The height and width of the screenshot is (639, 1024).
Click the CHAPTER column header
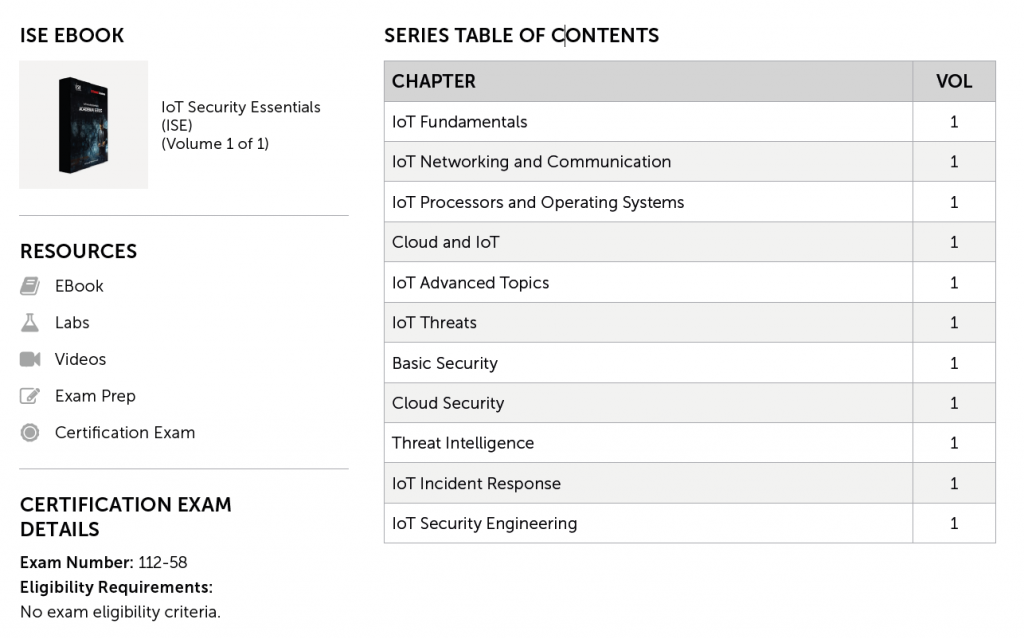(434, 81)
